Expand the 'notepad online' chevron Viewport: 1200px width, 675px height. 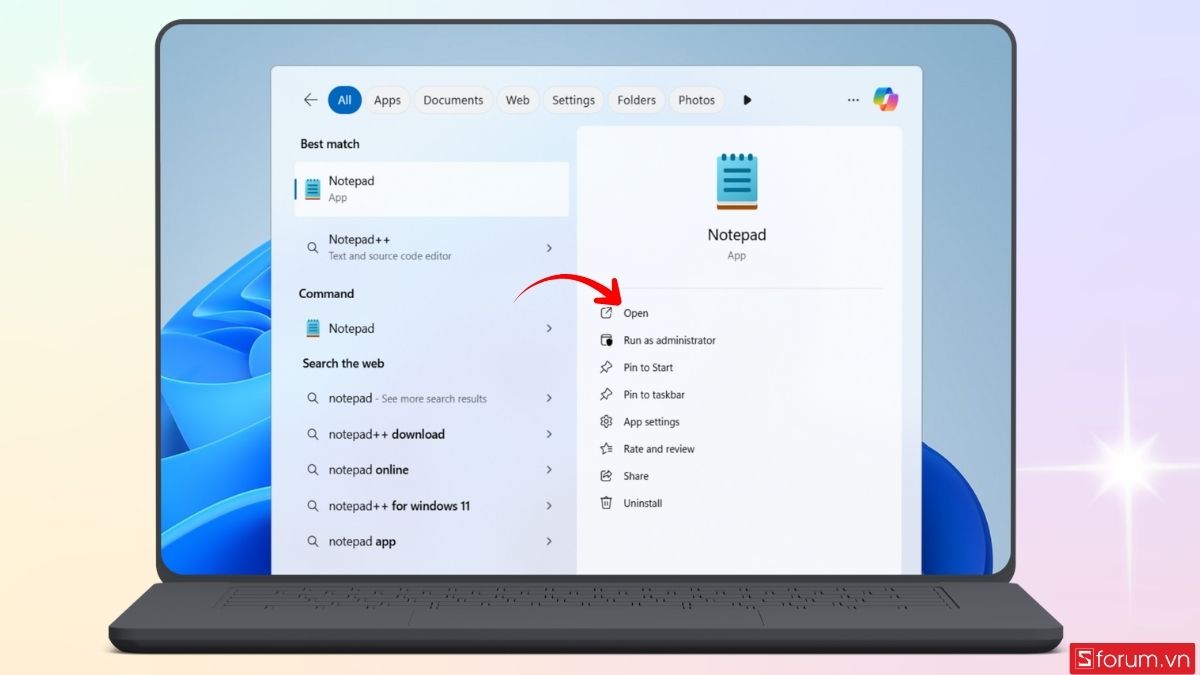point(549,470)
